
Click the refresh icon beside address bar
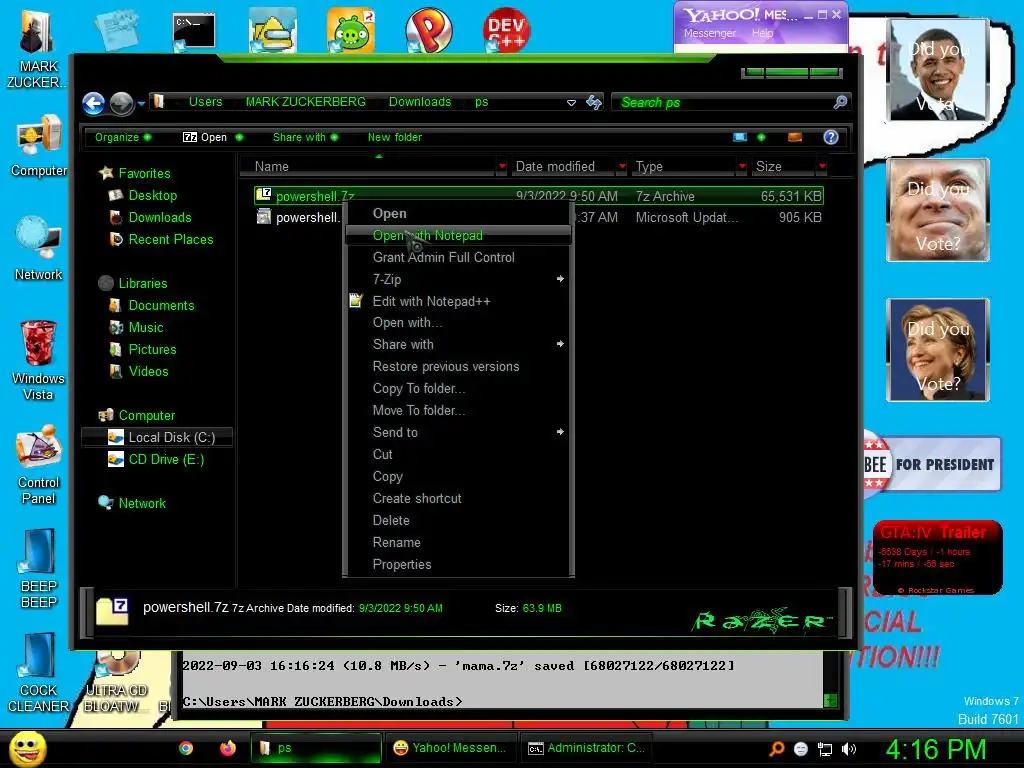(594, 102)
